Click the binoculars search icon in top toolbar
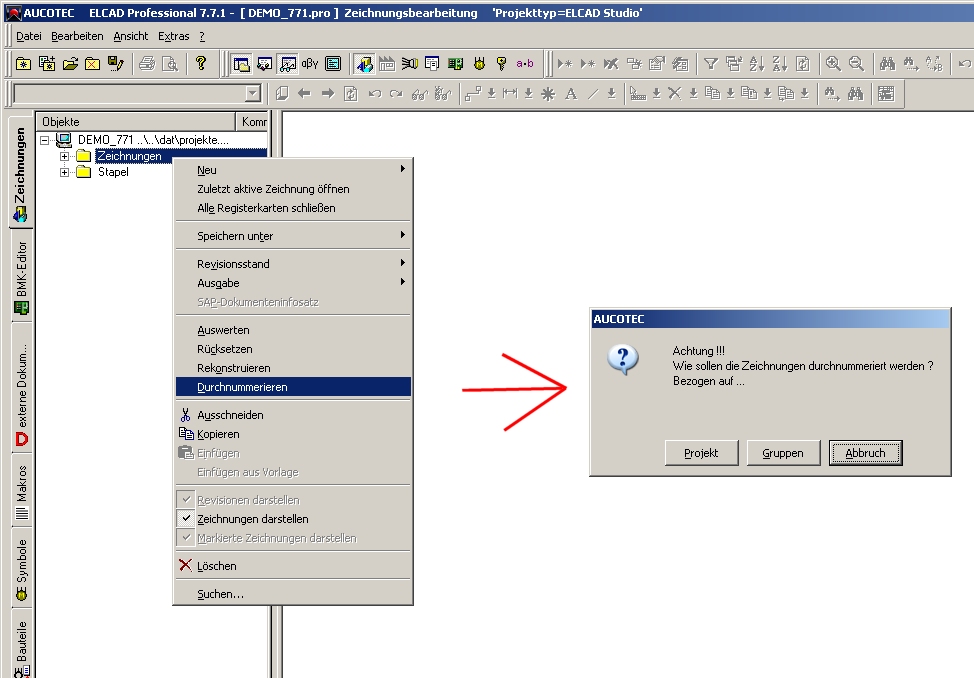The height and width of the screenshot is (678, 974). coord(888,63)
